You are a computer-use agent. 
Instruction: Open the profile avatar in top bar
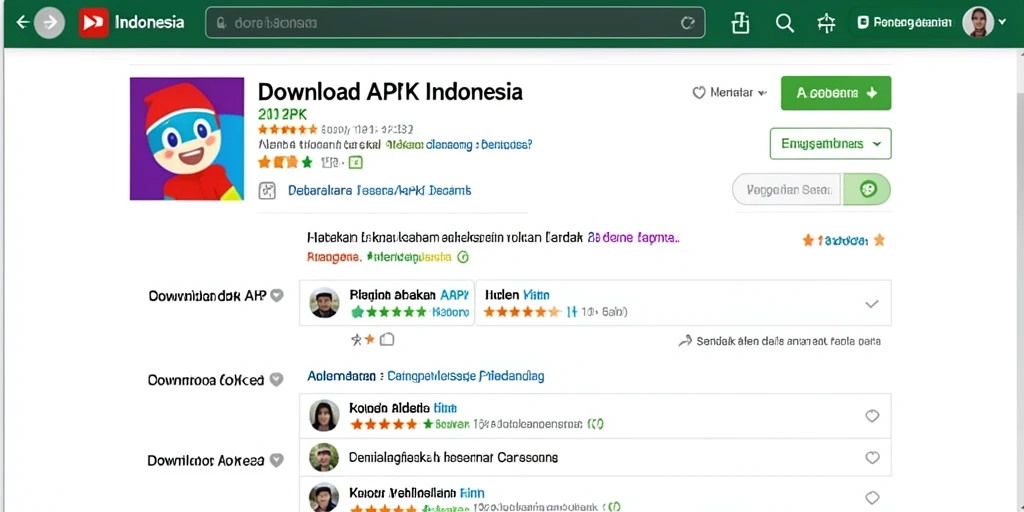(x=978, y=22)
